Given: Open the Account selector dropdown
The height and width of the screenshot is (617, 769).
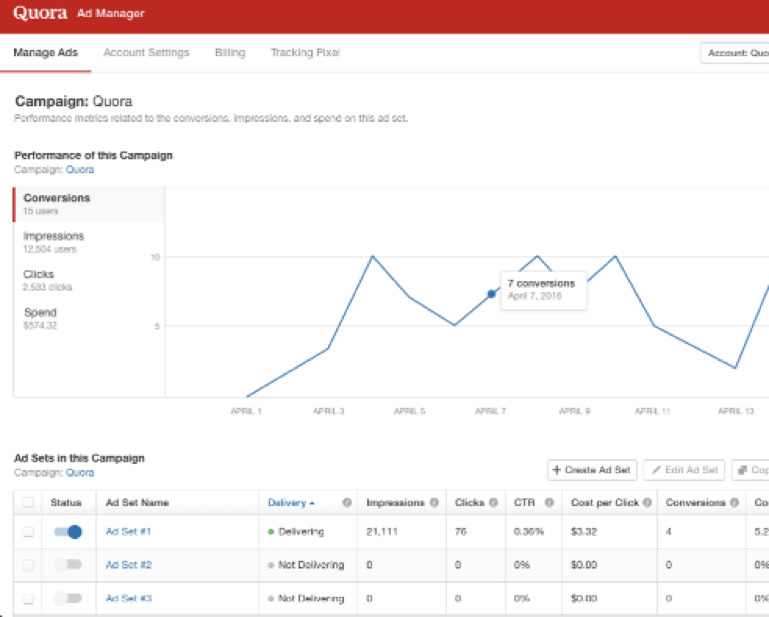Looking at the screenshot, I should (735, 53).
